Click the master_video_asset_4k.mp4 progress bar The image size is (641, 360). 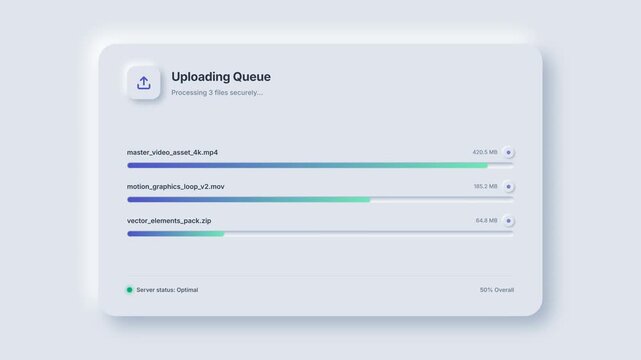pos(320,165)
